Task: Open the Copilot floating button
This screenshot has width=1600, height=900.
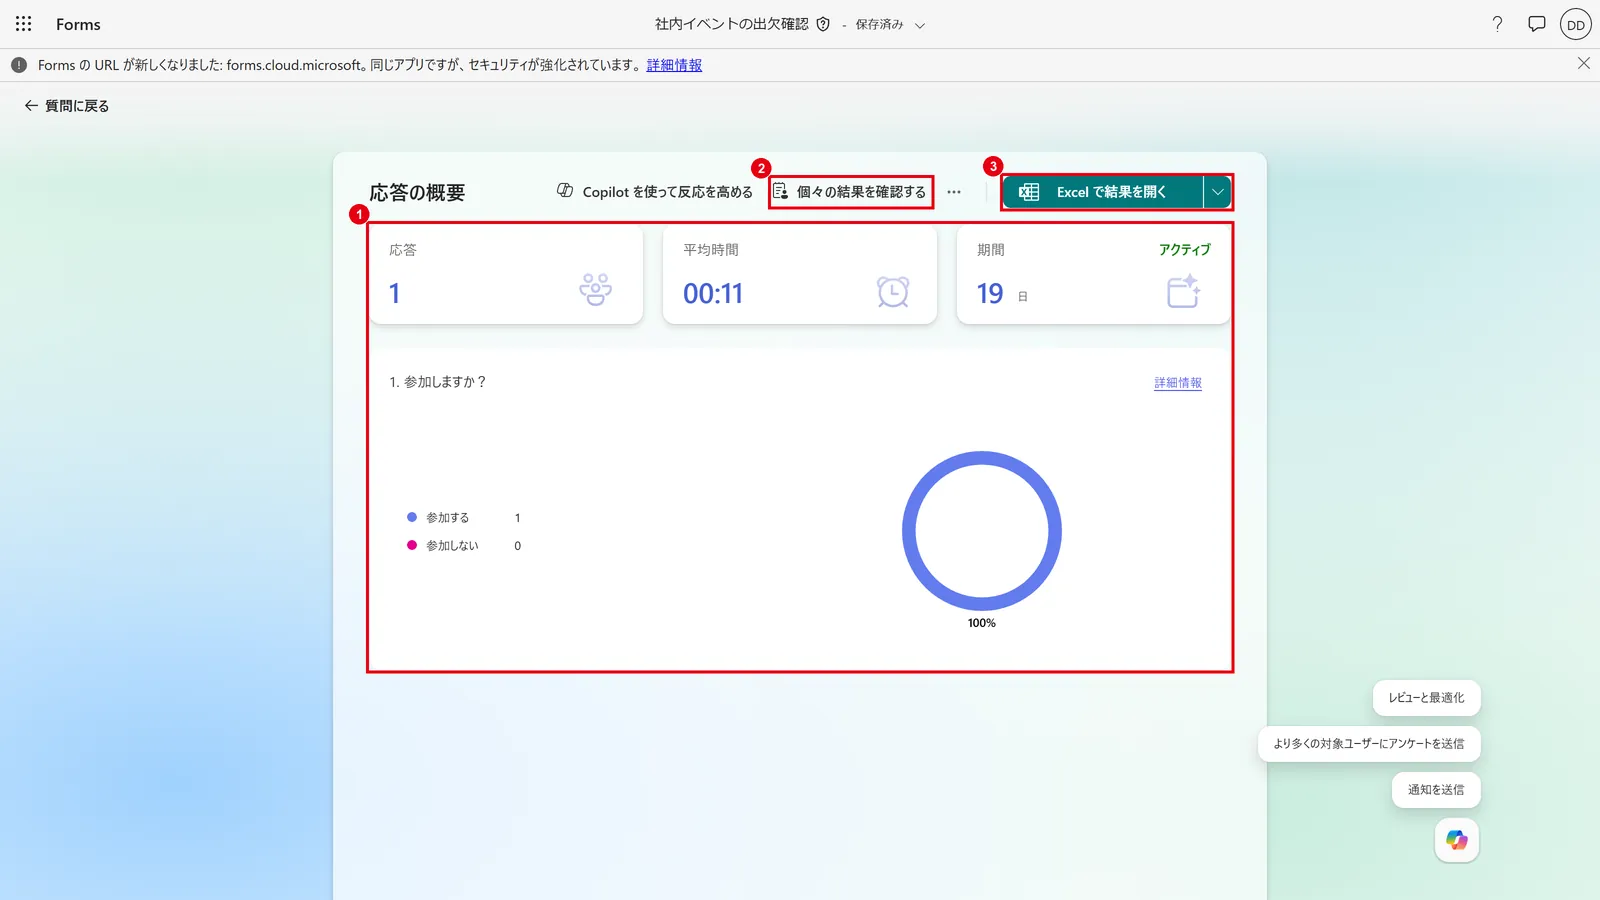Action: (x=1457, y=840)
